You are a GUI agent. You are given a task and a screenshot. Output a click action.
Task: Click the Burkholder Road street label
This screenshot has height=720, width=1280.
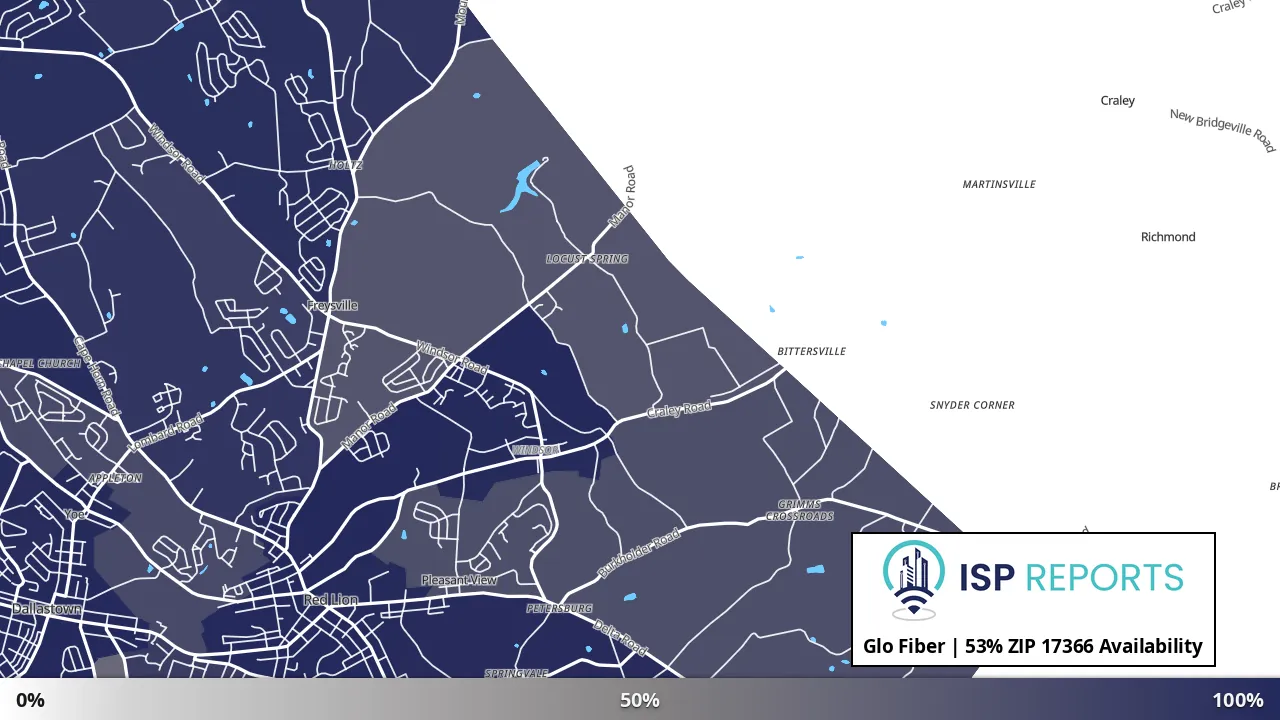pos(639,553)
